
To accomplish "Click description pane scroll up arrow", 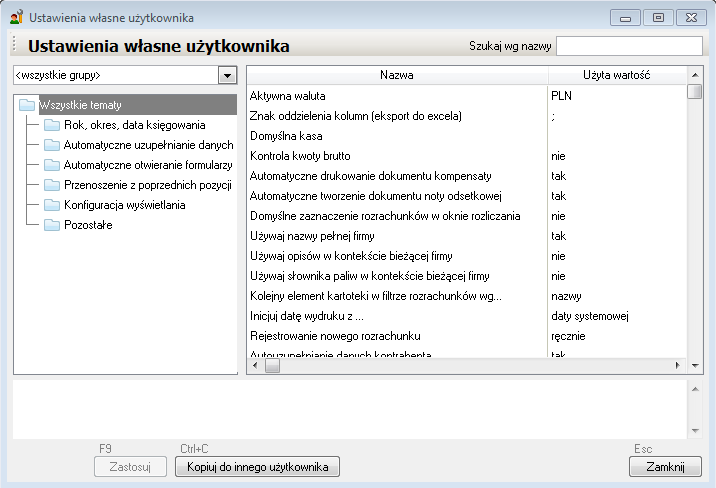I will (695, 389).
